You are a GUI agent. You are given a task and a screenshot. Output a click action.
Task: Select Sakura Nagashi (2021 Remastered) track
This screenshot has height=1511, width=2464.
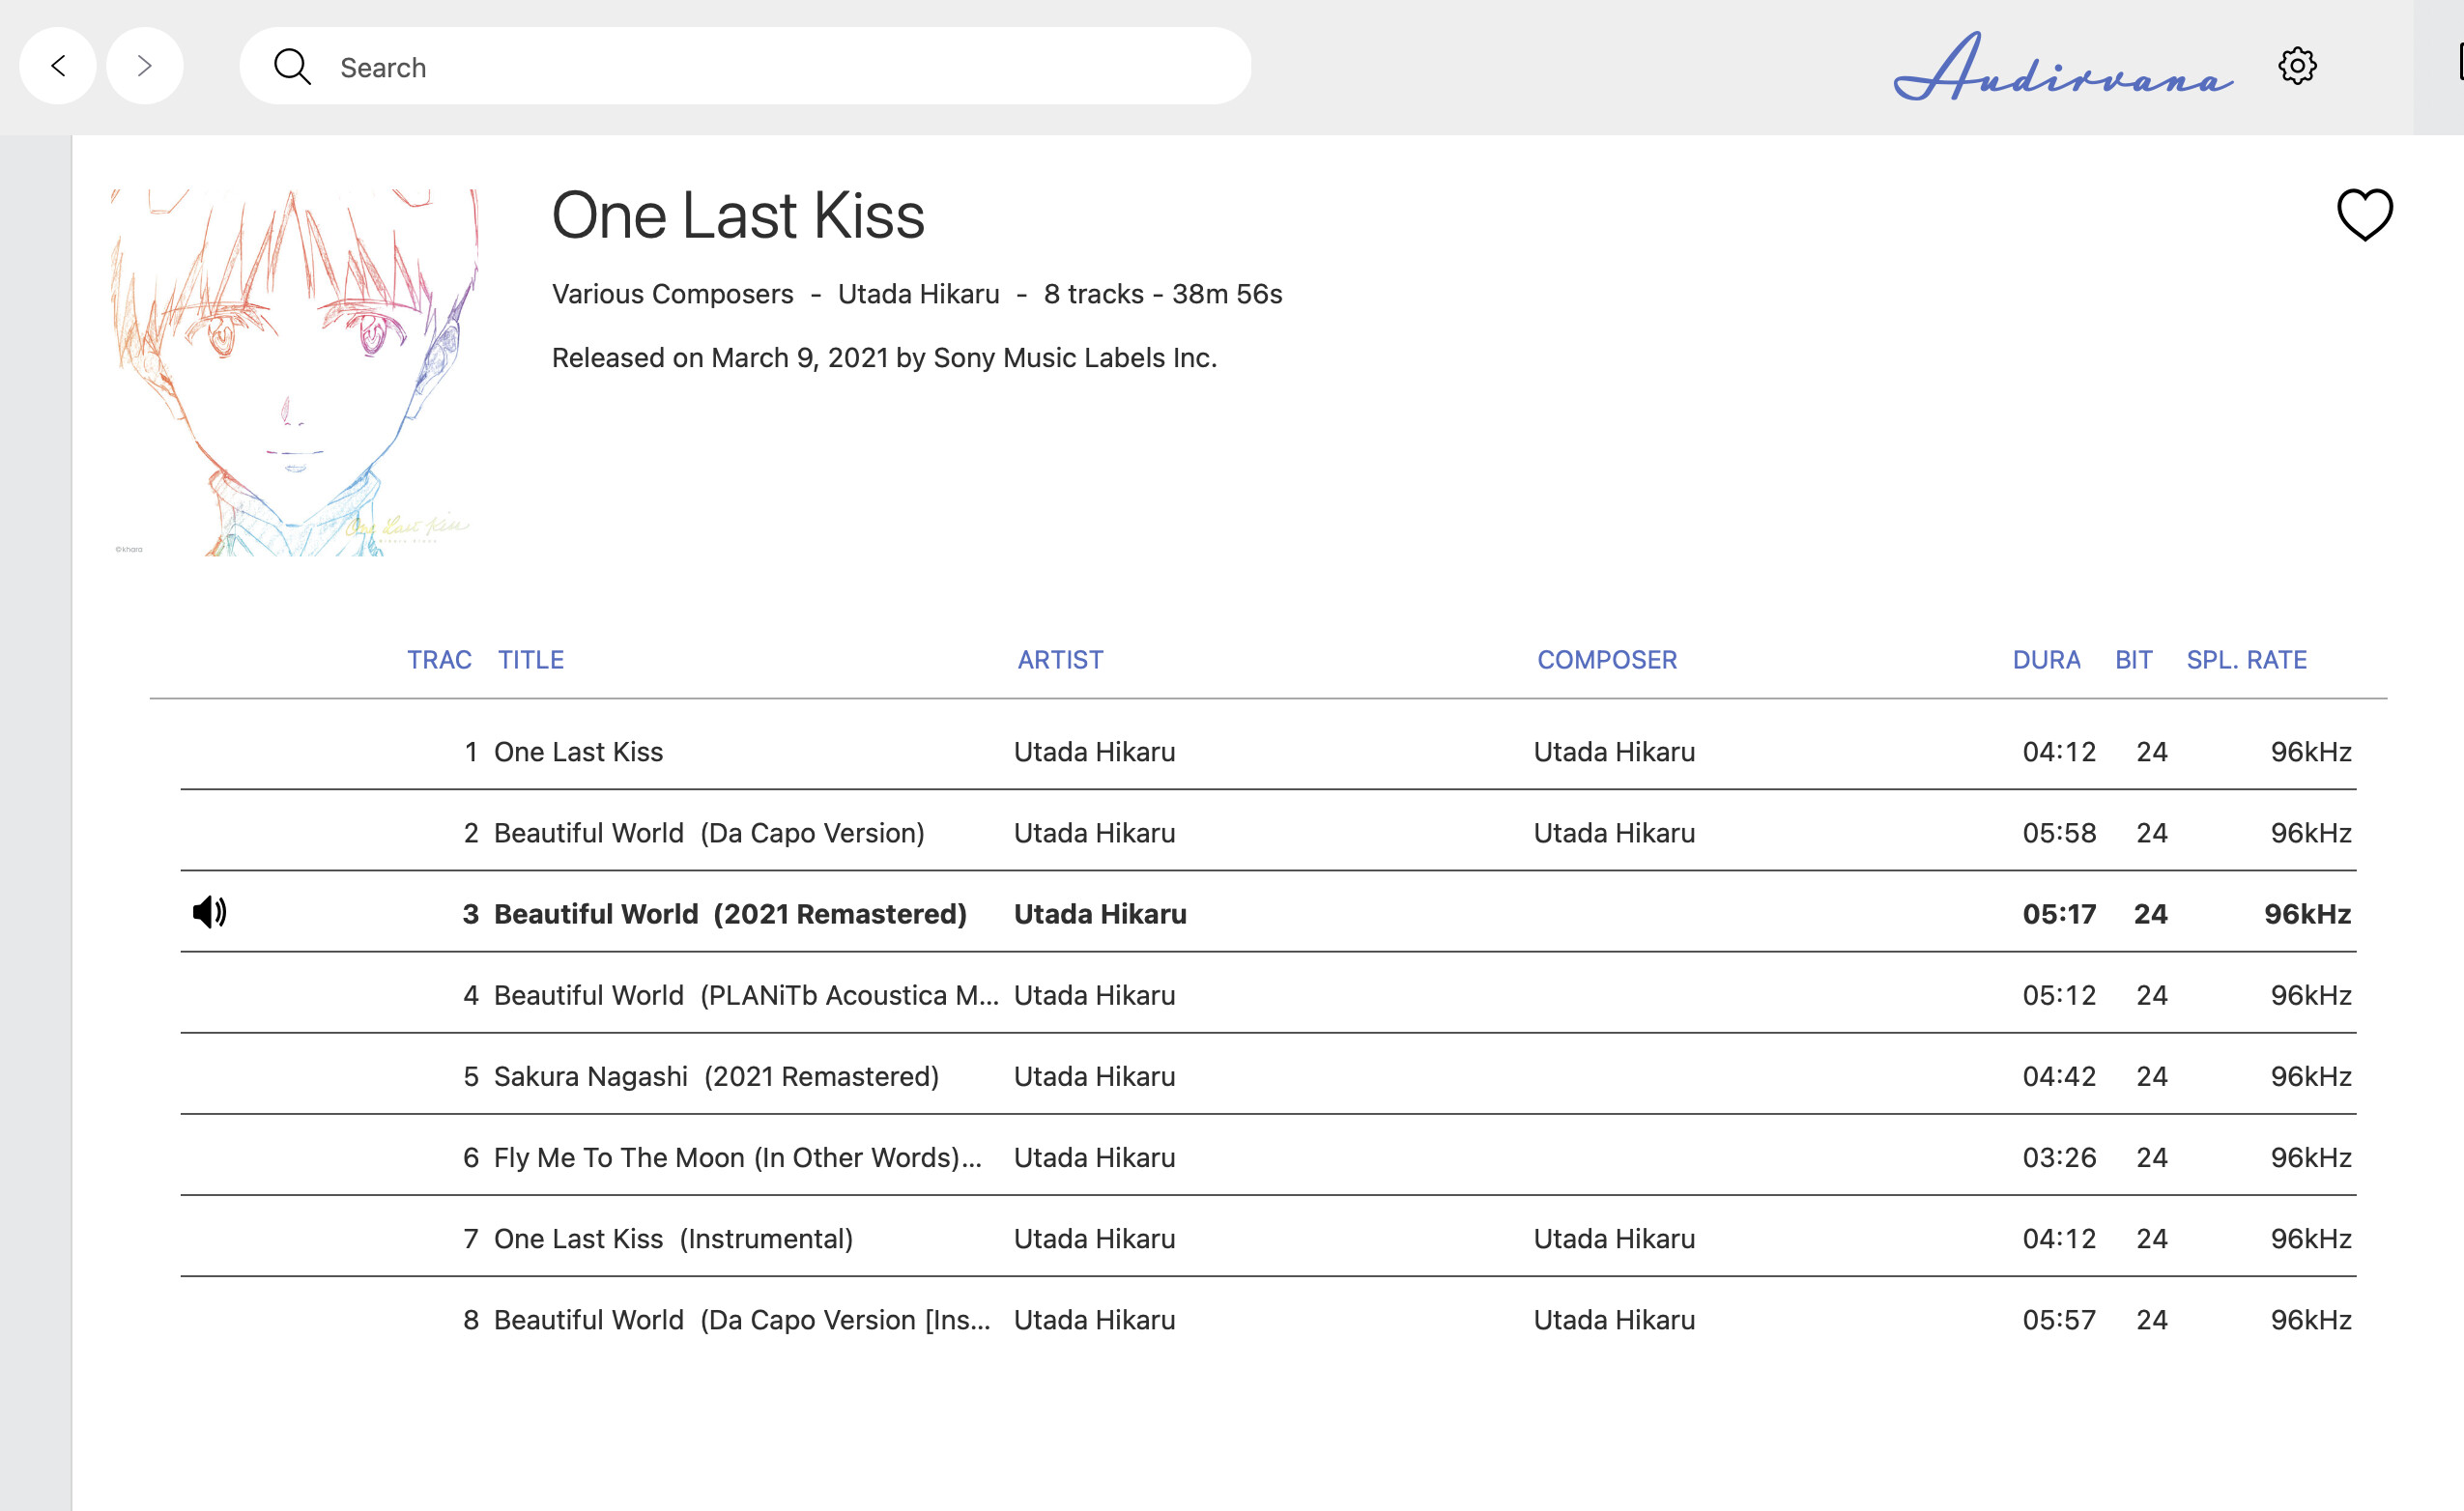point(716,1076)
